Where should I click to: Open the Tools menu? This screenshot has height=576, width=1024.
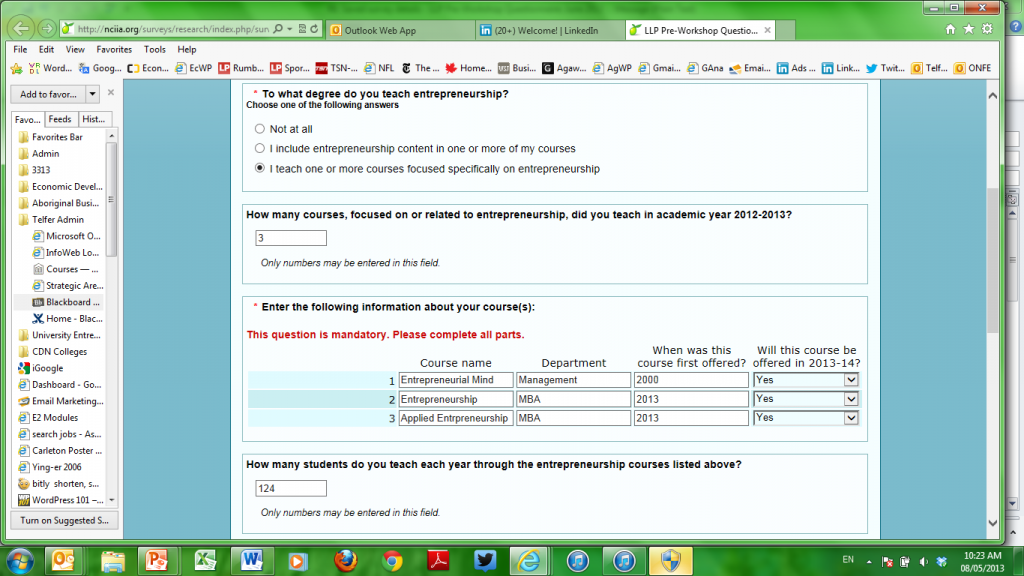(x=154, y=49)
